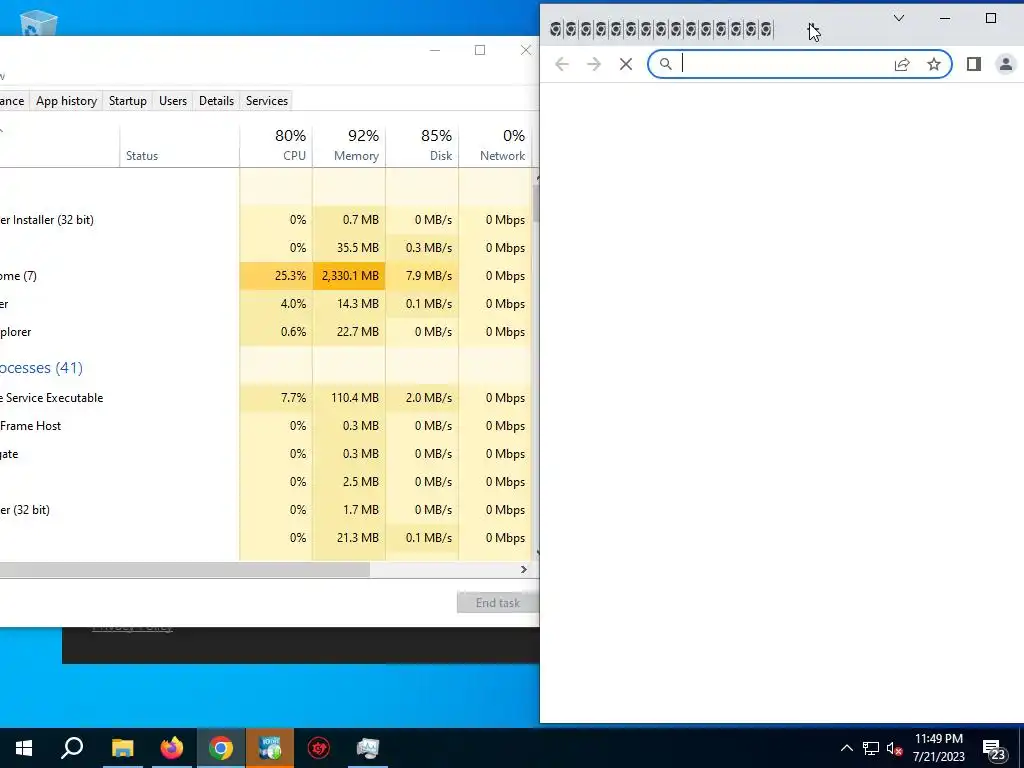Click the Chrome forward arrow
Screen dimensions: 1024x768
click(594, 64)
